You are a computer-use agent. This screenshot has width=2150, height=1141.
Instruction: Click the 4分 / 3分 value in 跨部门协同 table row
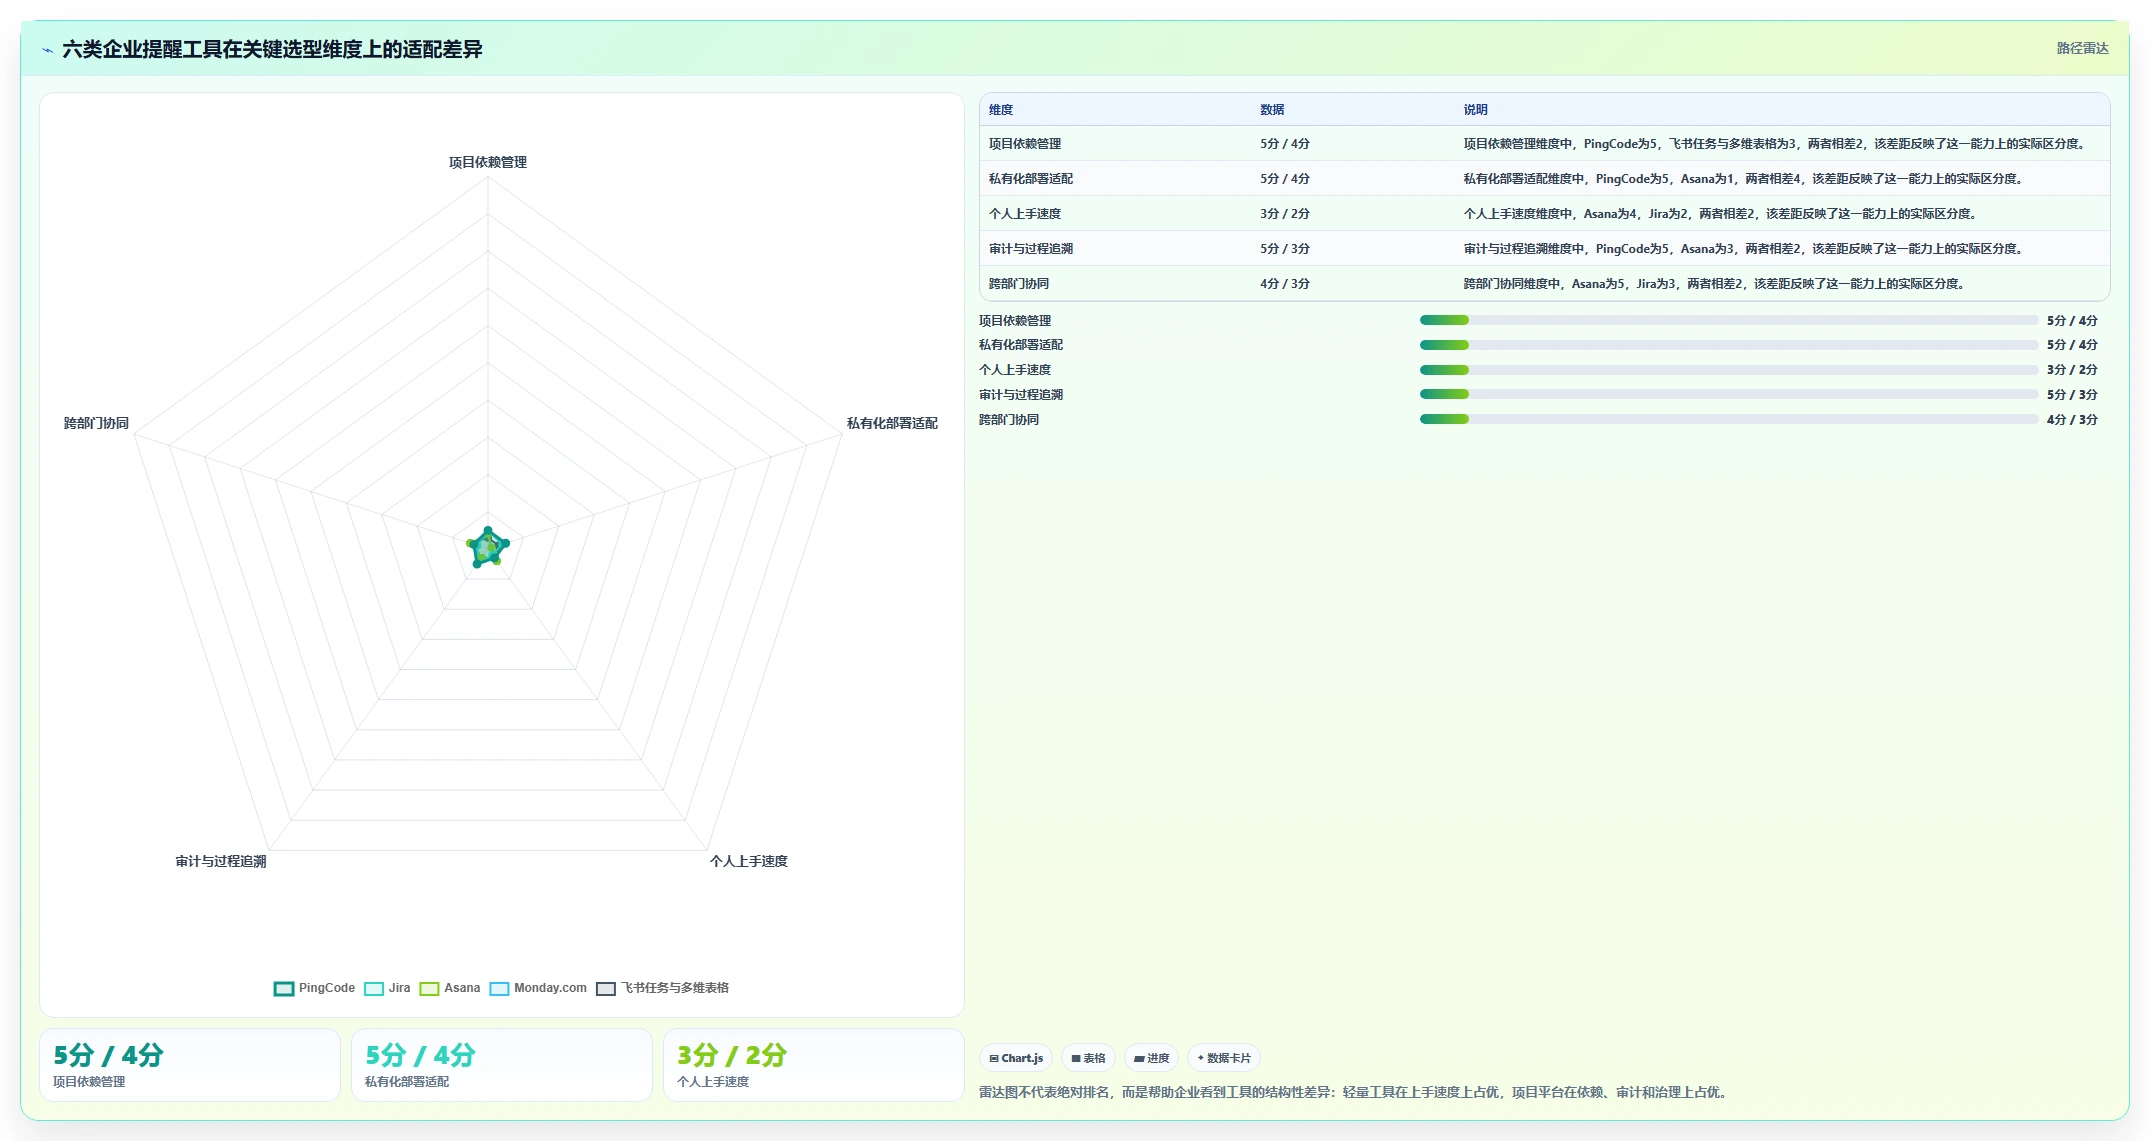point(1285,284)
